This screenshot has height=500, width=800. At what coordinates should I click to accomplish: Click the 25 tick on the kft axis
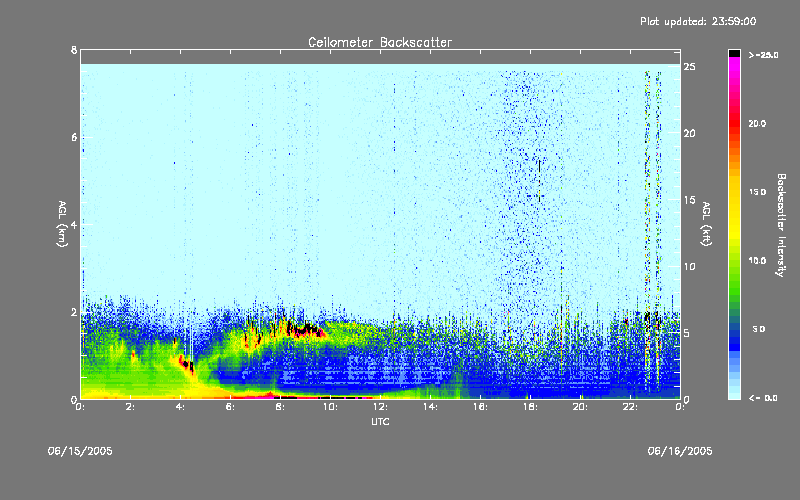pos(689,67)
